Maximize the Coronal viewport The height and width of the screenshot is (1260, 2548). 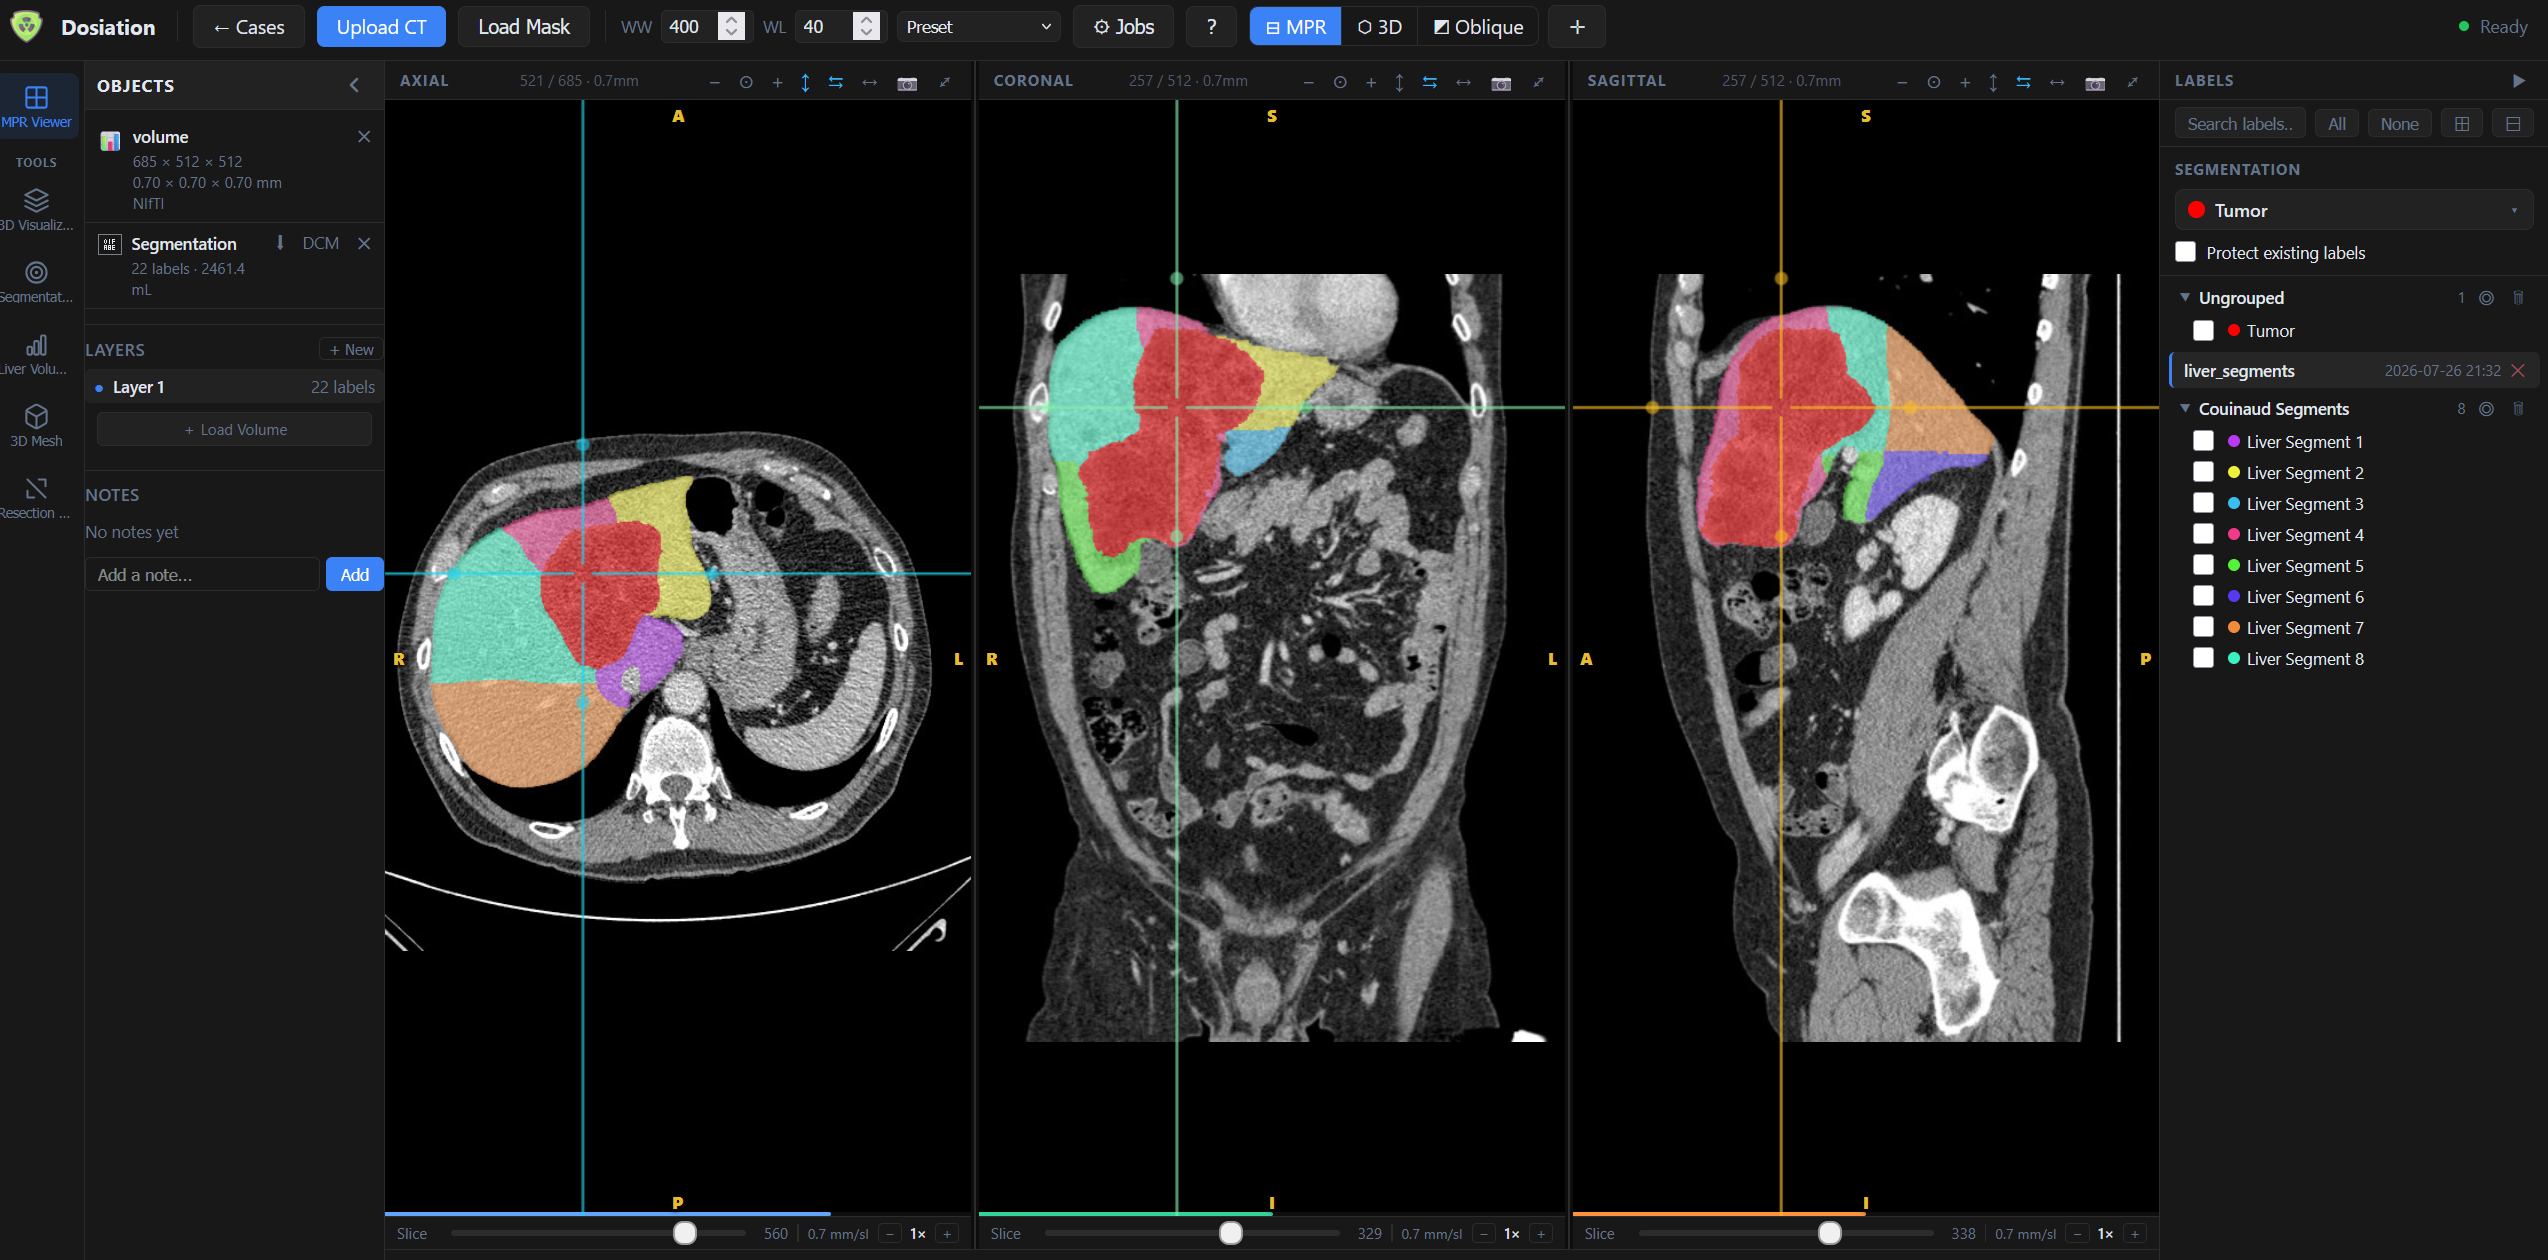(1539, 82)
